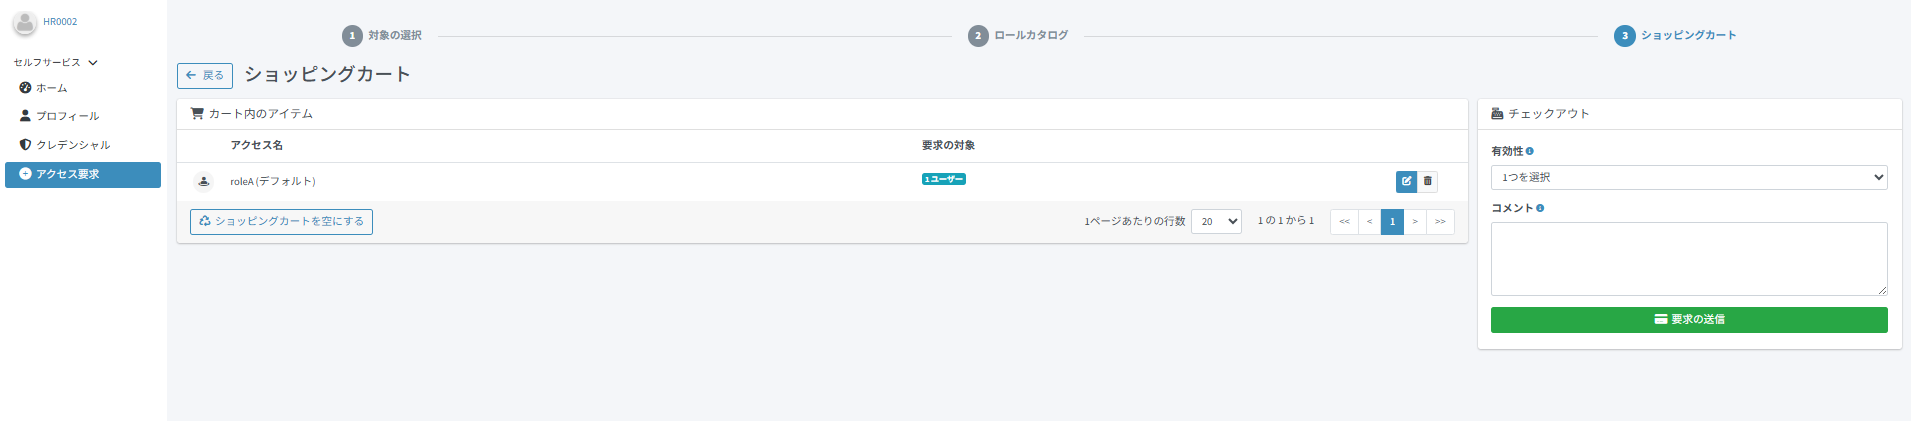Viewport: 1911px width, 421px height.
Task: Go to previous page with <
Action: [1369, 222]
